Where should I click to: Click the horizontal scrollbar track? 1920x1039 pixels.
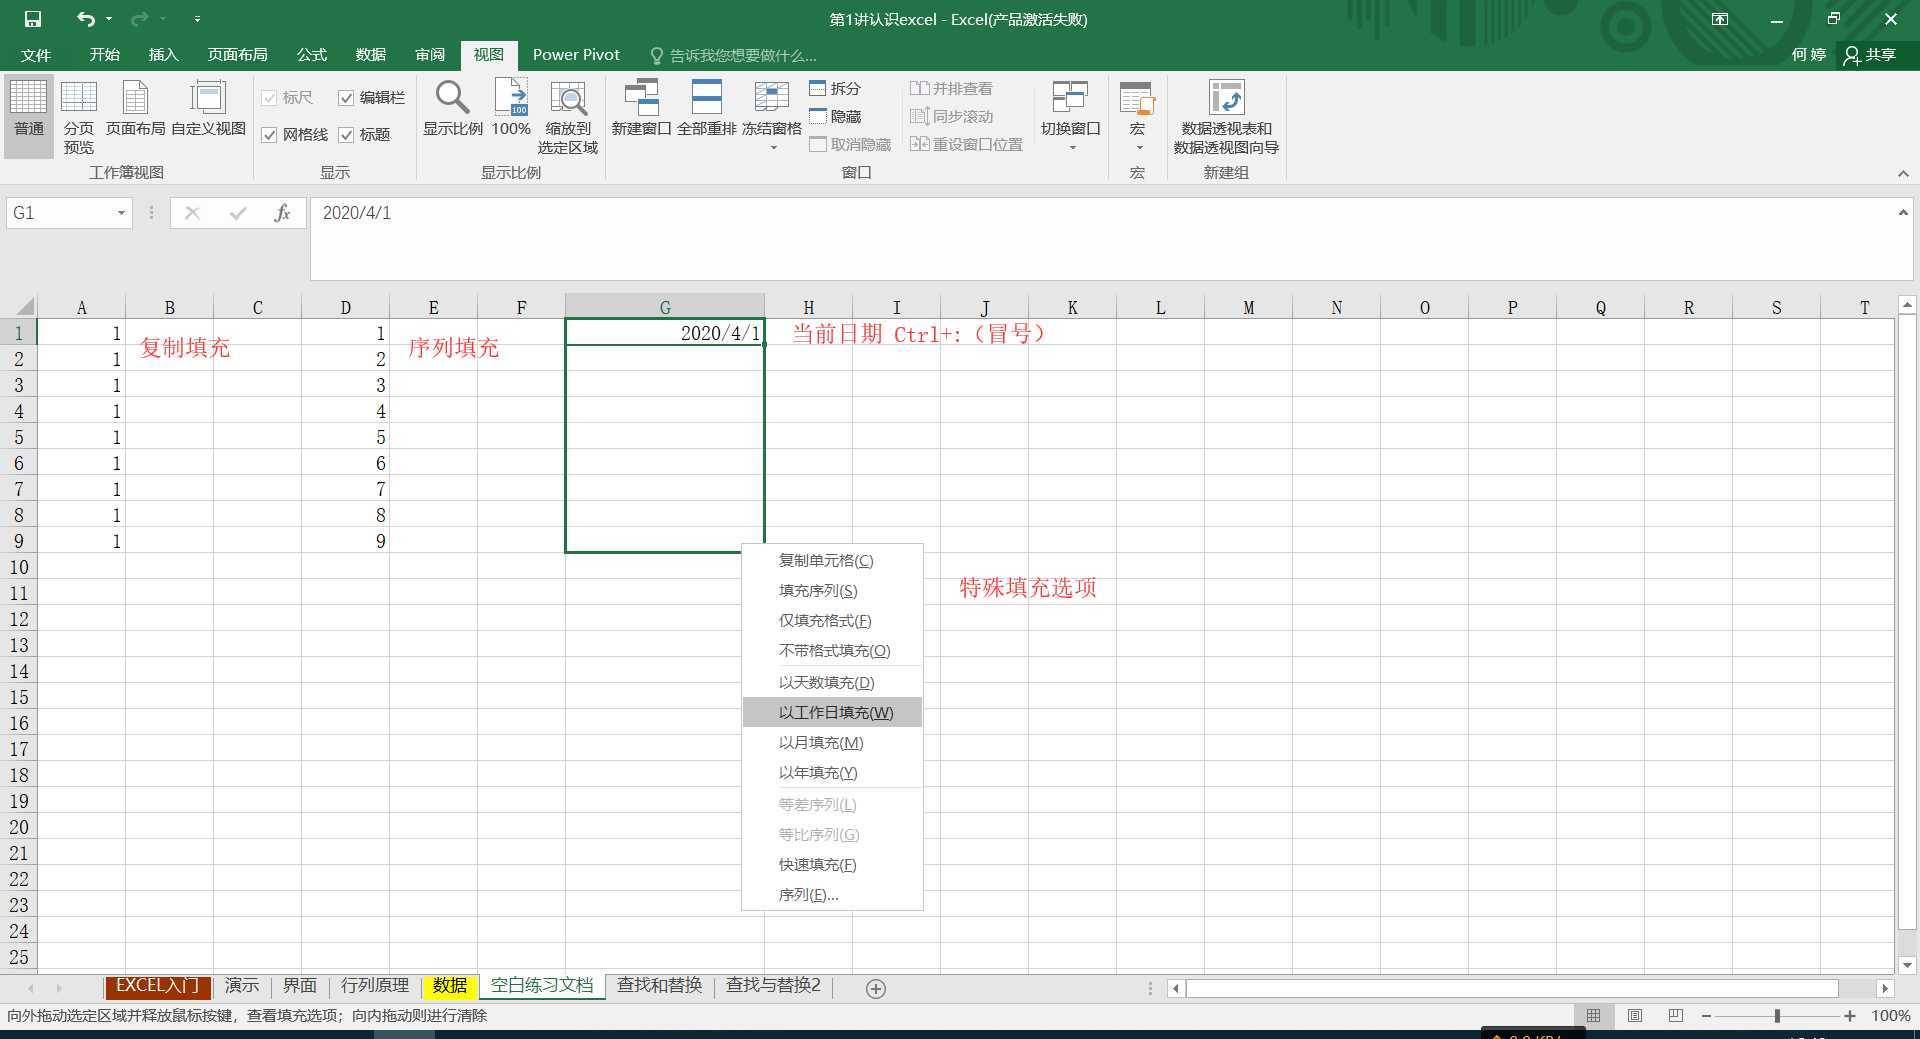tap(1512, 988)
